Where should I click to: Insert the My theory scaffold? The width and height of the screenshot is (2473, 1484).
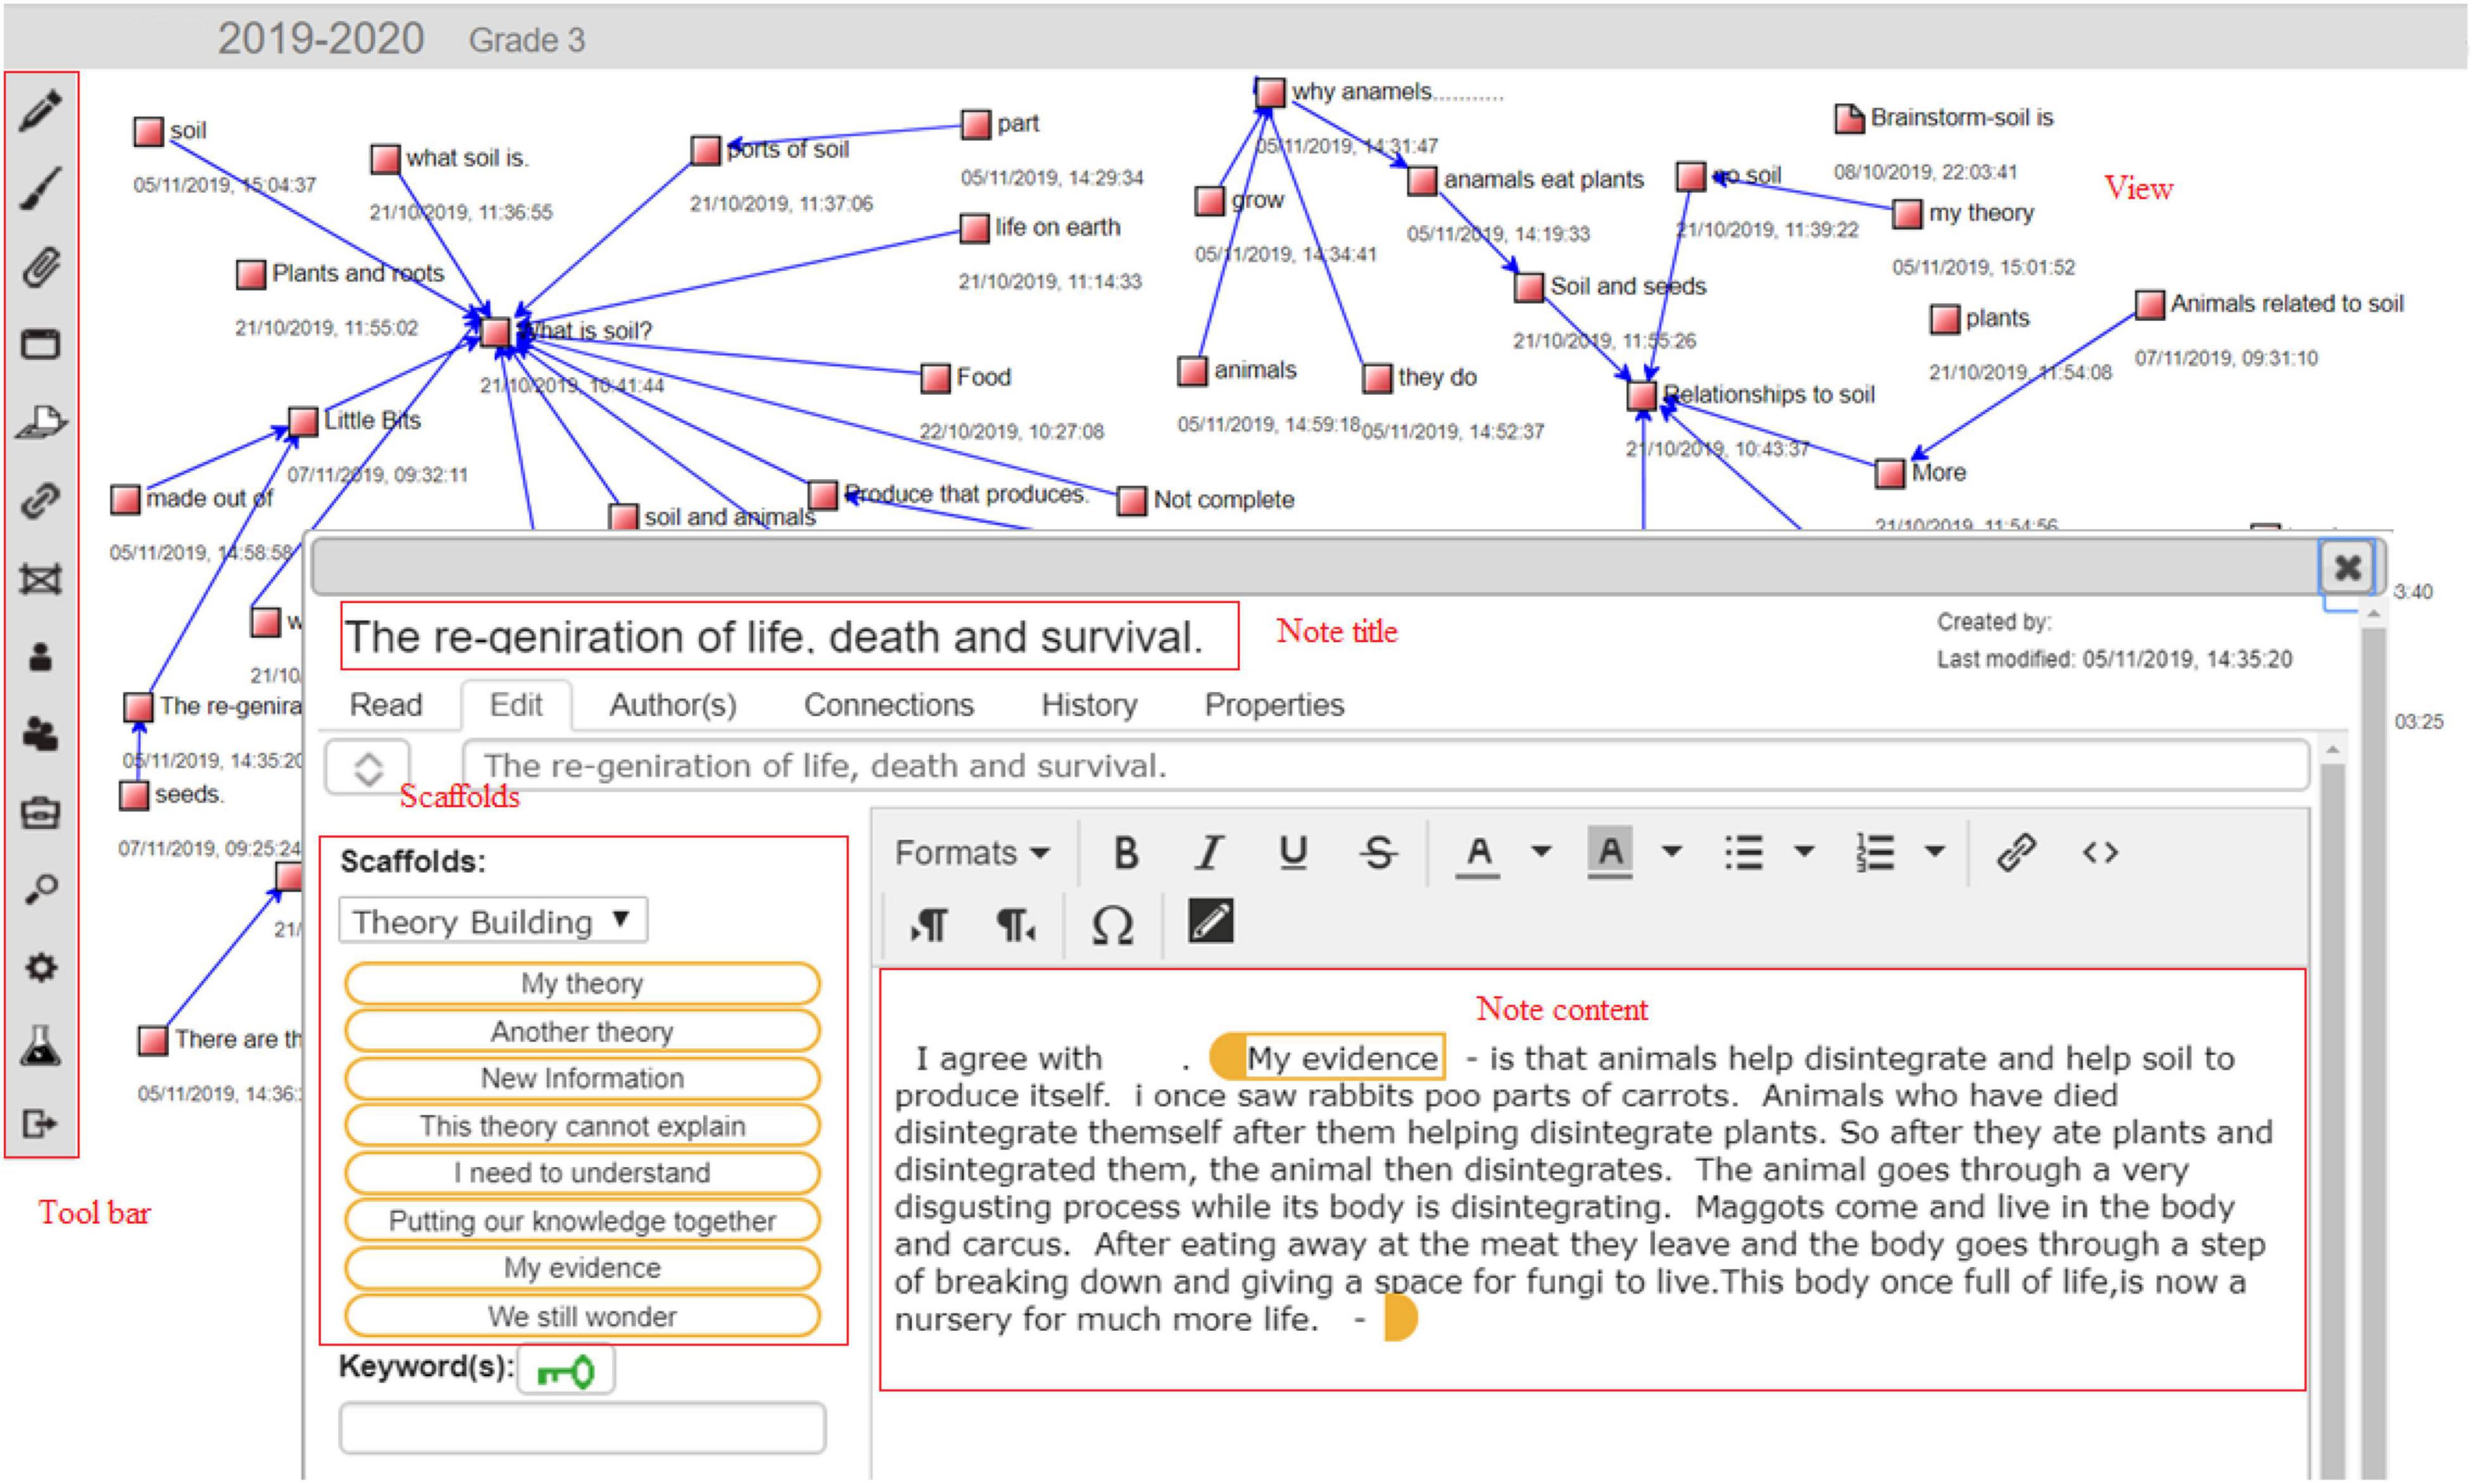(582, 984)
